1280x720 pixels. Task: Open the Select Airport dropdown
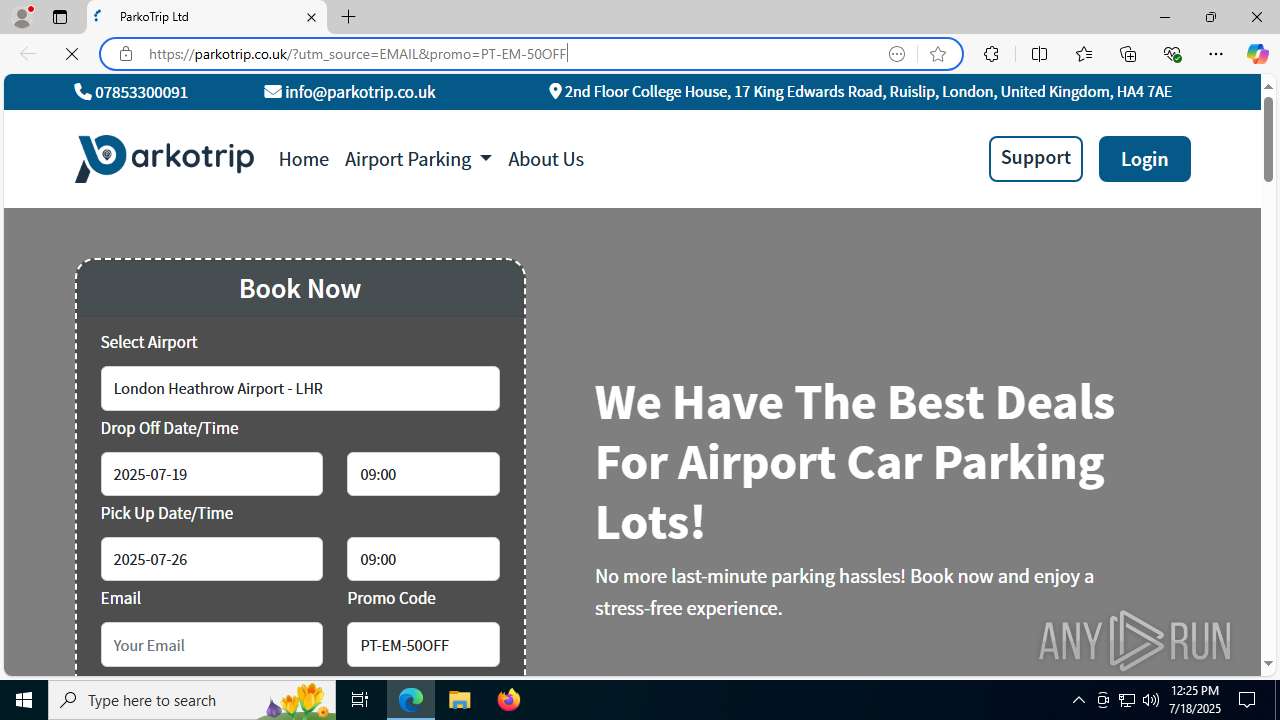point(300,388)
